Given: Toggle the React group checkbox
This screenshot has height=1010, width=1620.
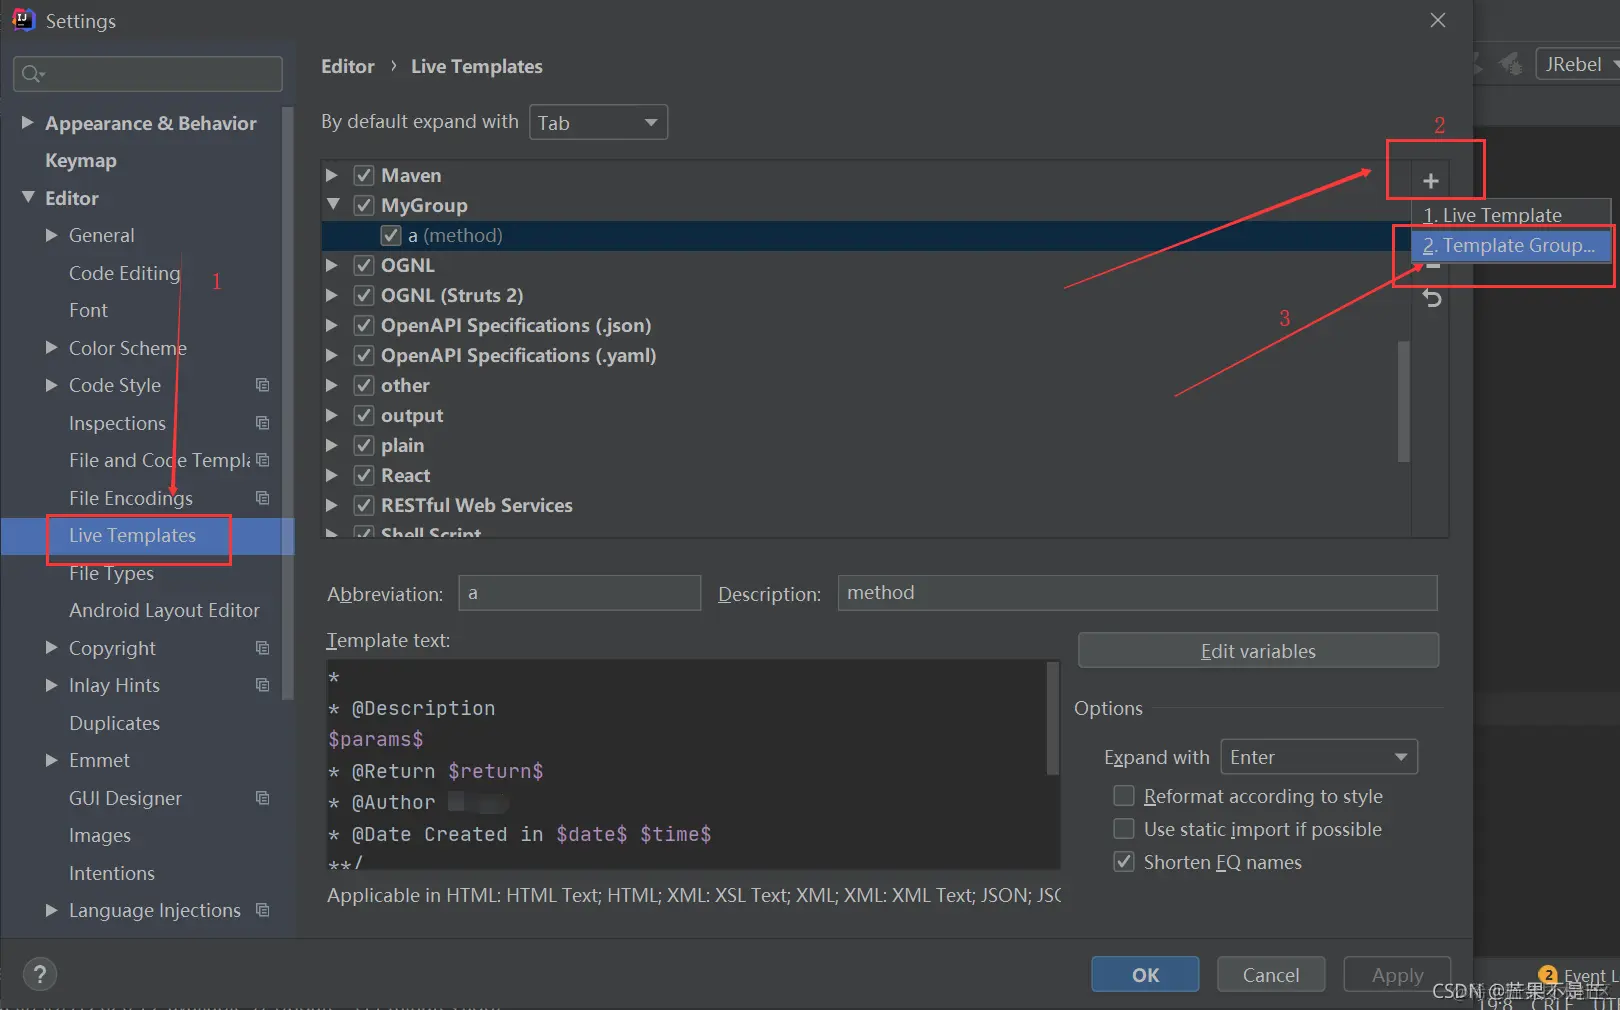Looking at the screenshot, I should click(364, 475).
